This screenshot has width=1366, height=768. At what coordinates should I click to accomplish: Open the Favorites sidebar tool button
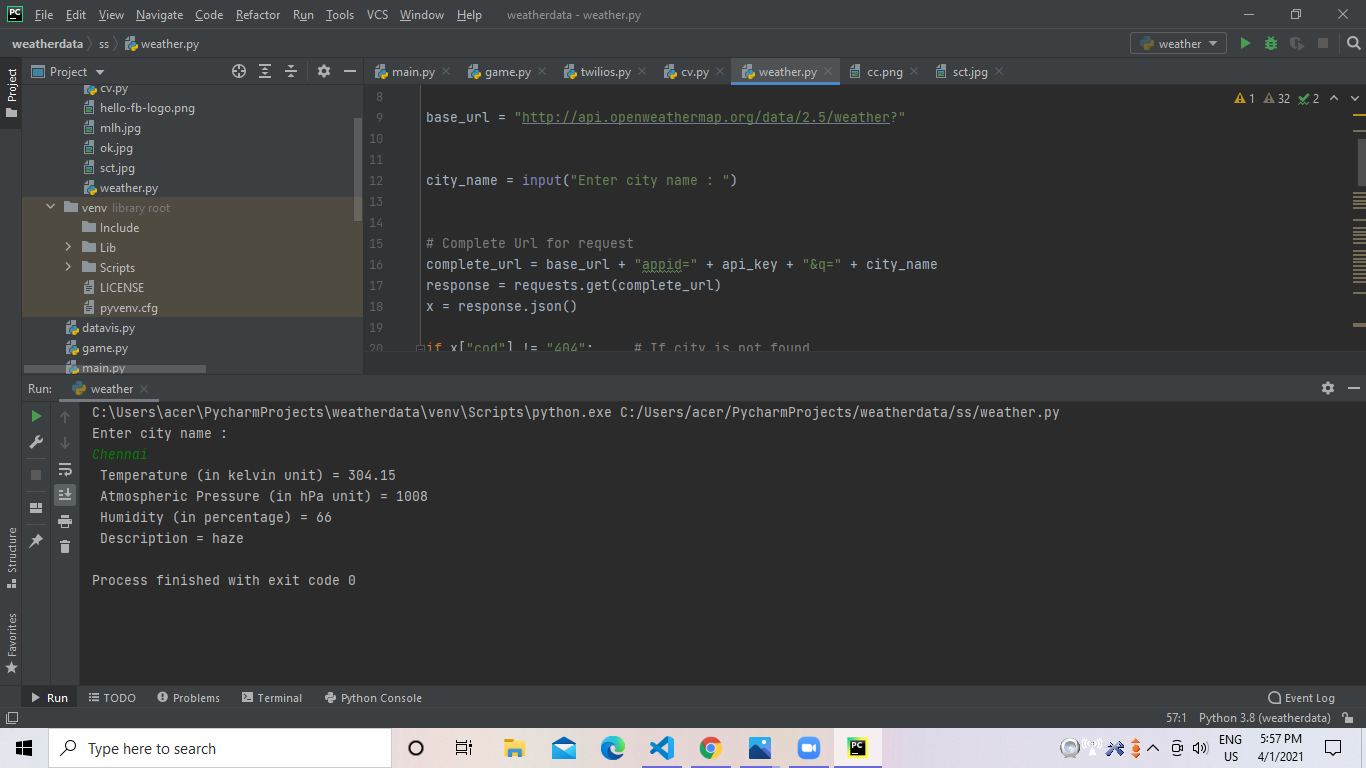pyautogui.click(x=11, y=643)
